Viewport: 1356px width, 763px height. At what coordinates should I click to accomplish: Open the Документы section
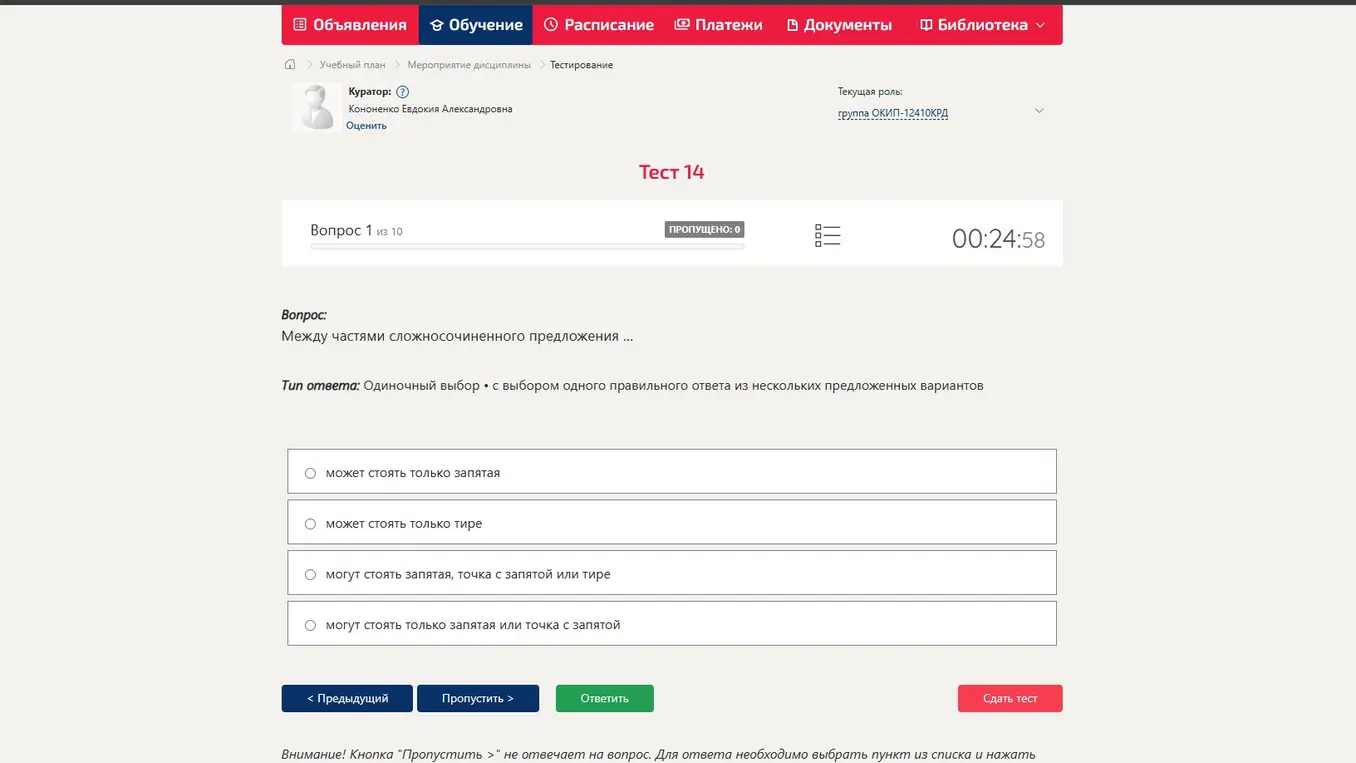839,25
